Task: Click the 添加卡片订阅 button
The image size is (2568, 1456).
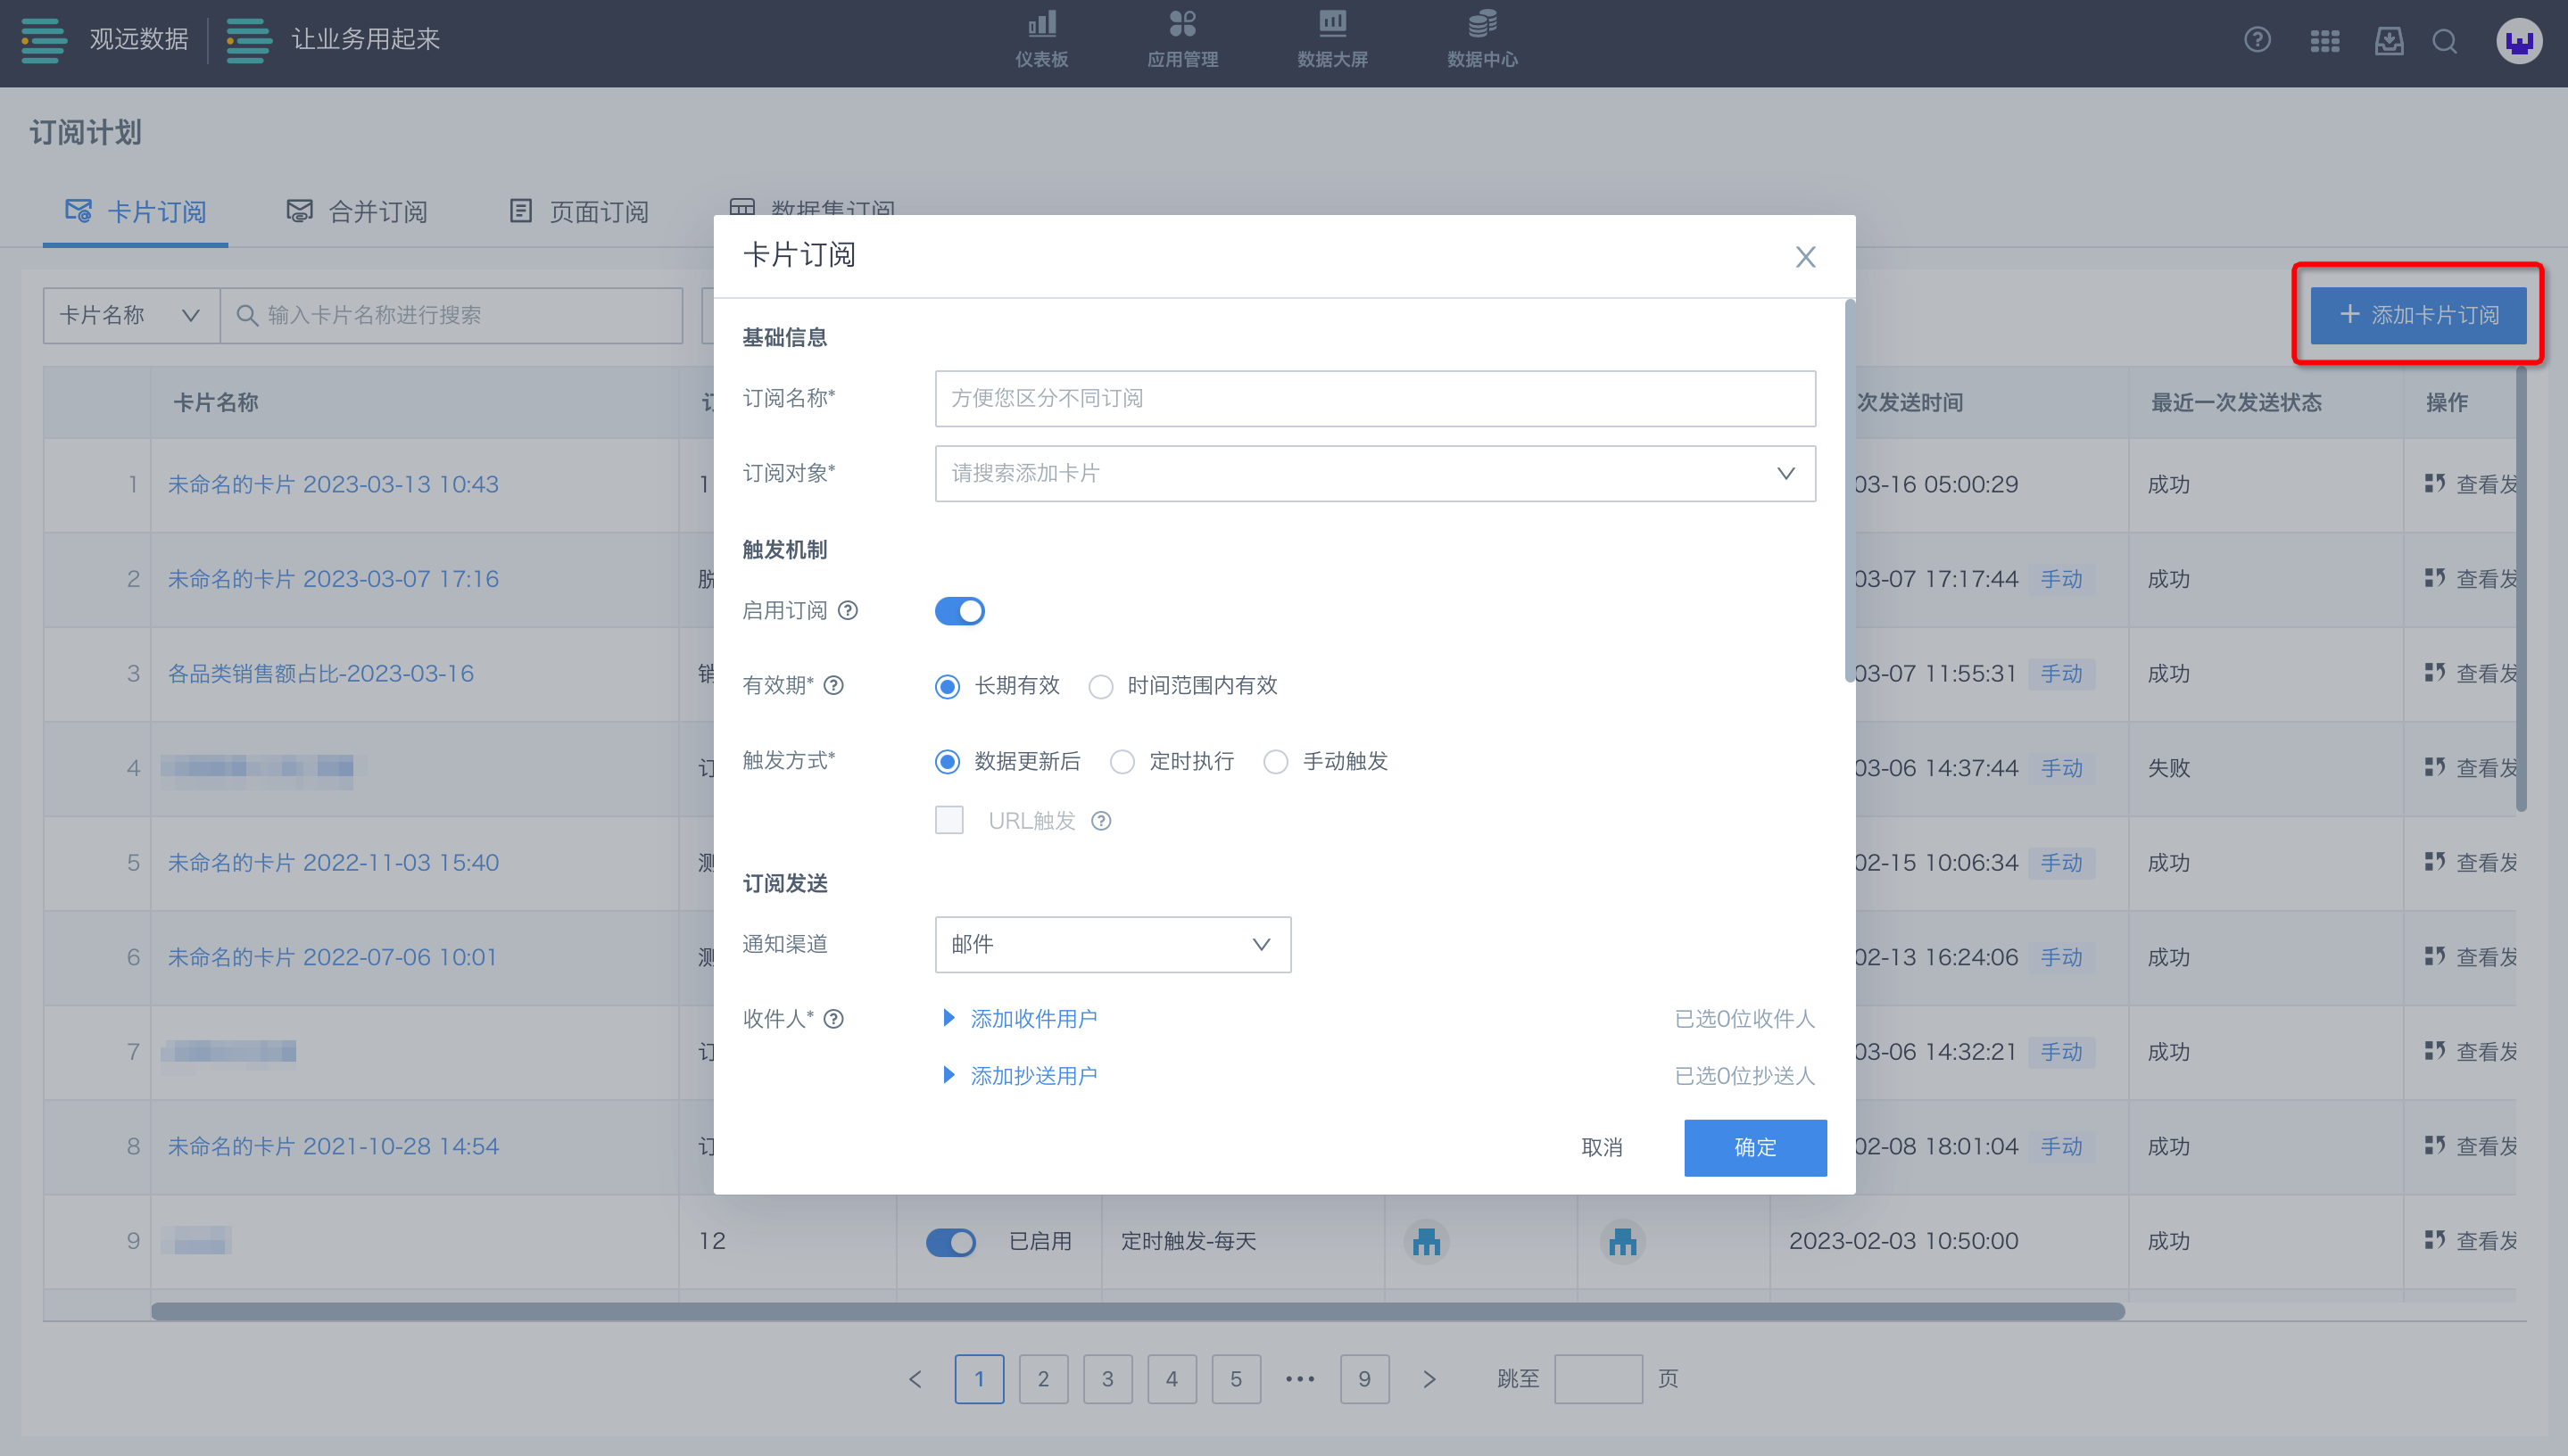Action: point(2418,315)
